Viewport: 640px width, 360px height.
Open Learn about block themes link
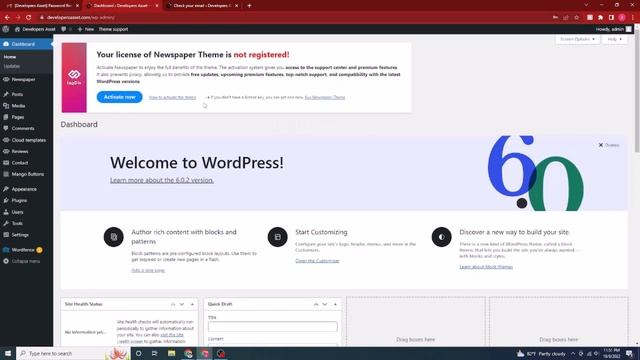click(x=486, y=267)
